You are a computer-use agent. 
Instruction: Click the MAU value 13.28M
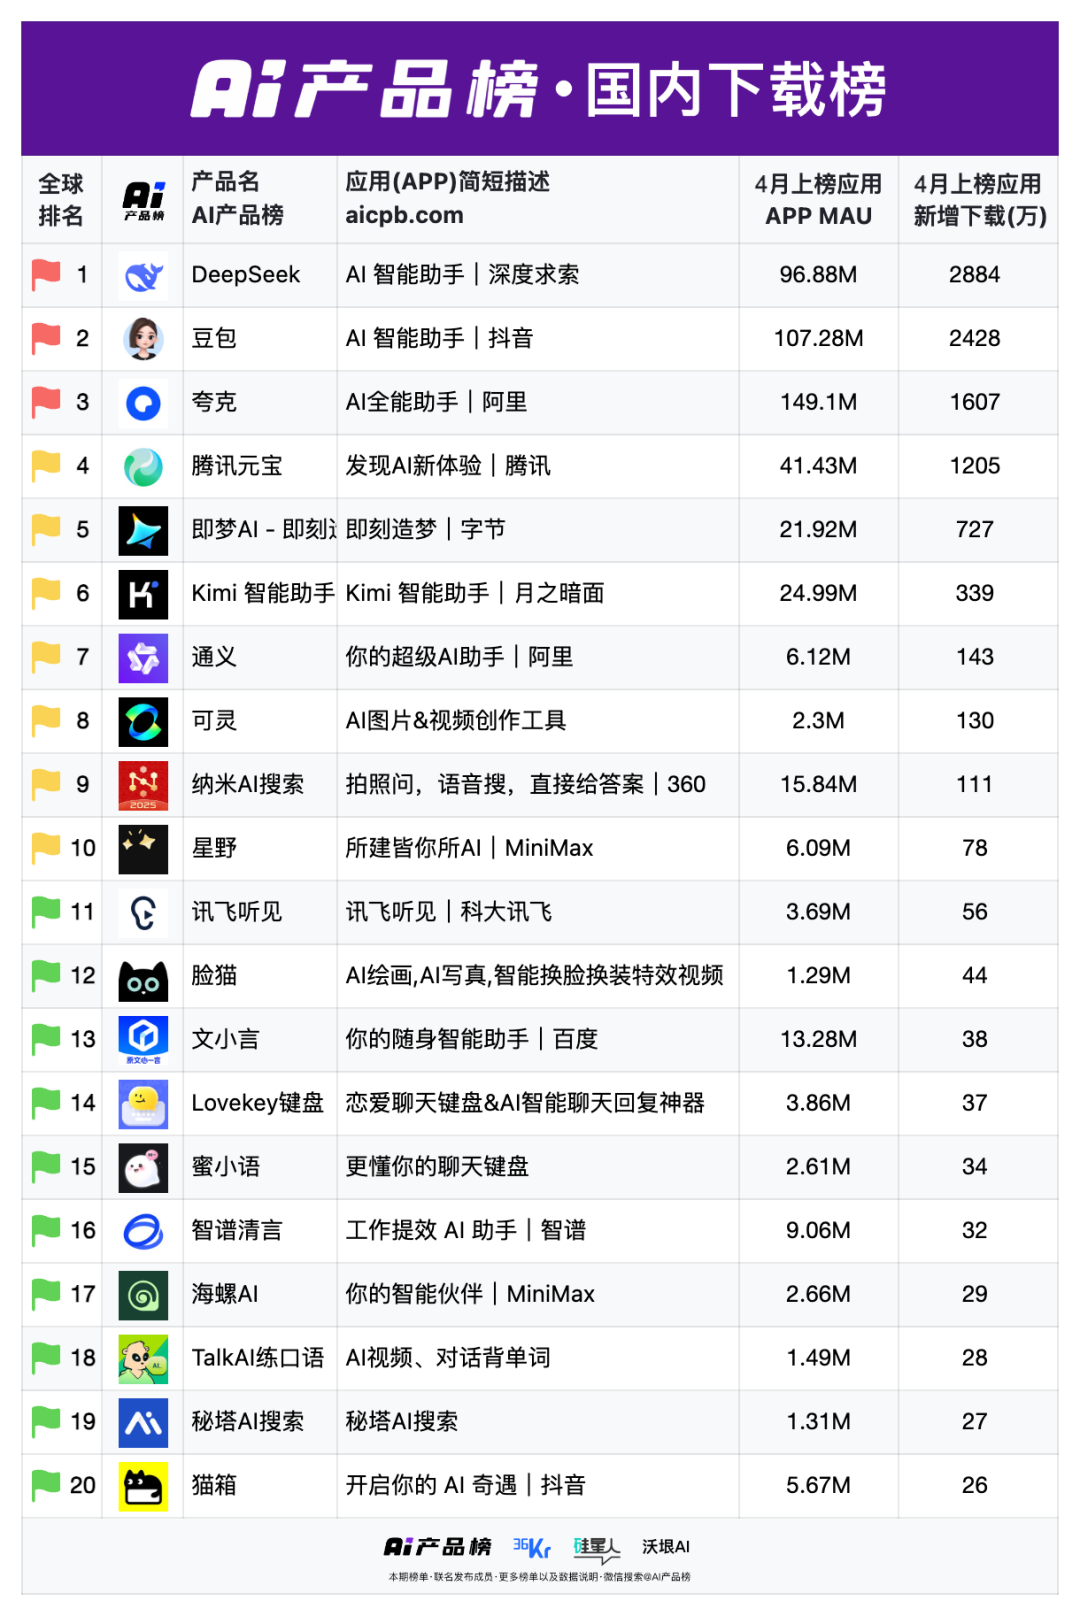click(x=818, y=1040)
